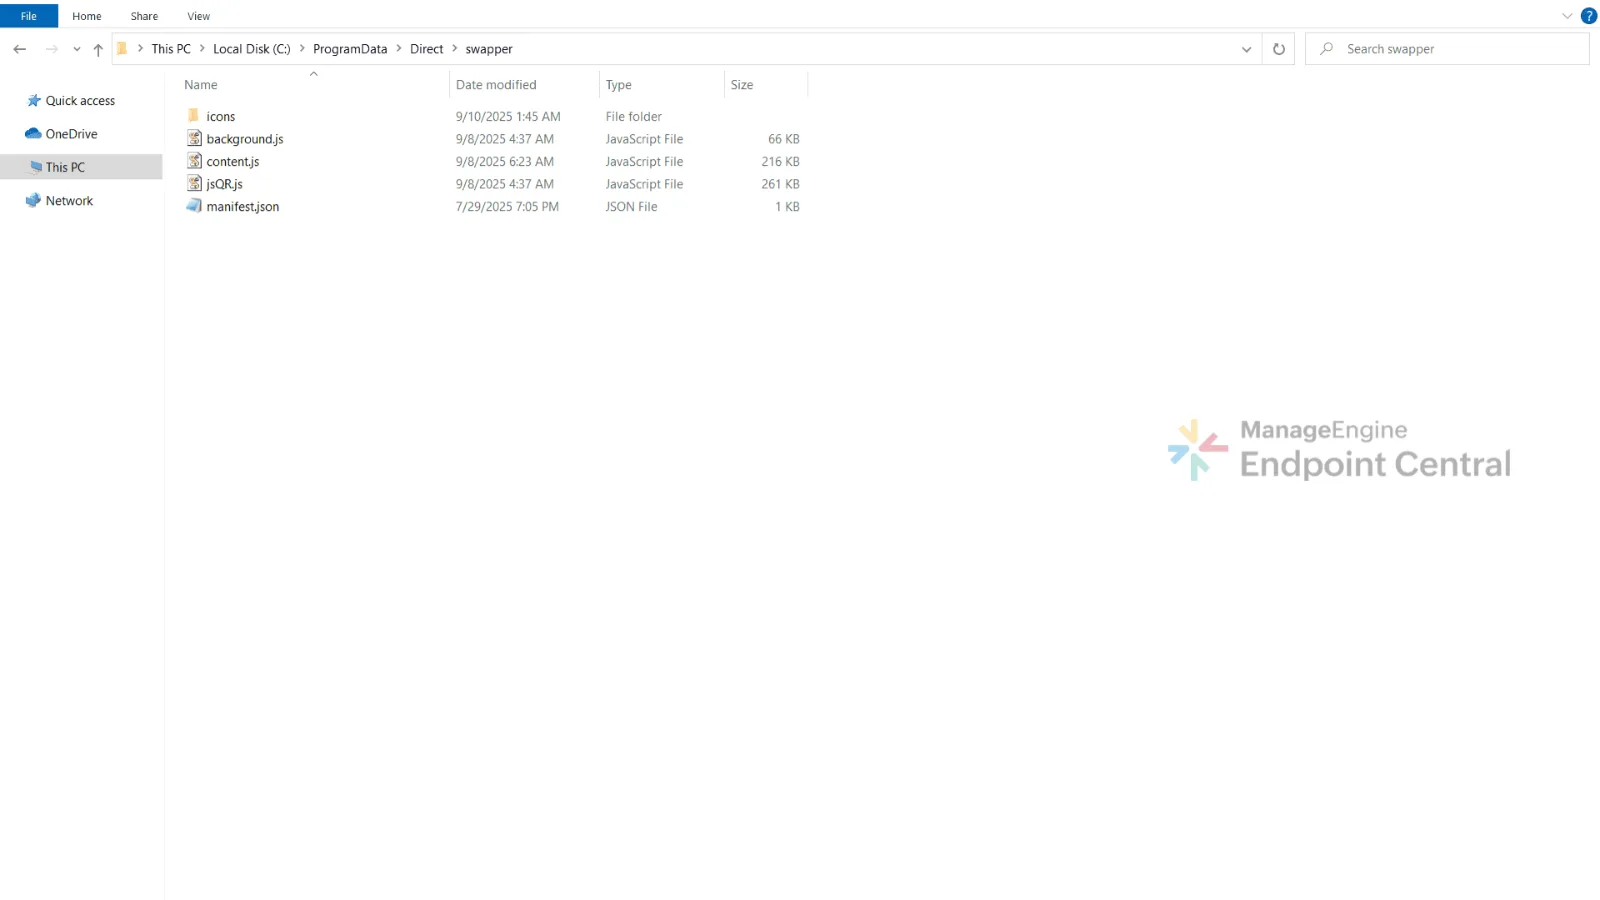This screenshot has height=900, width=1600.
Task: Click the background.js script icon
Action: 194,138
